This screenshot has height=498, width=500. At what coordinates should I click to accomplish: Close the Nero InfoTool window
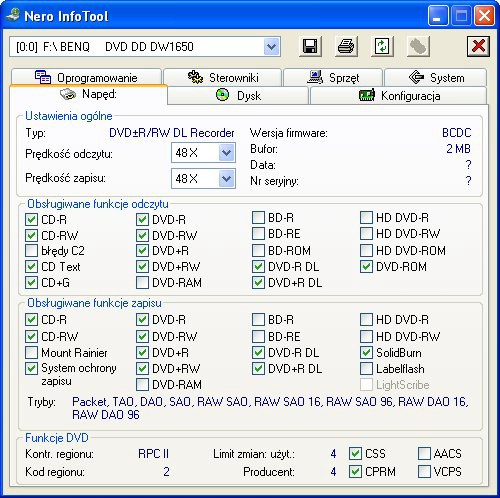click(484, 16)
